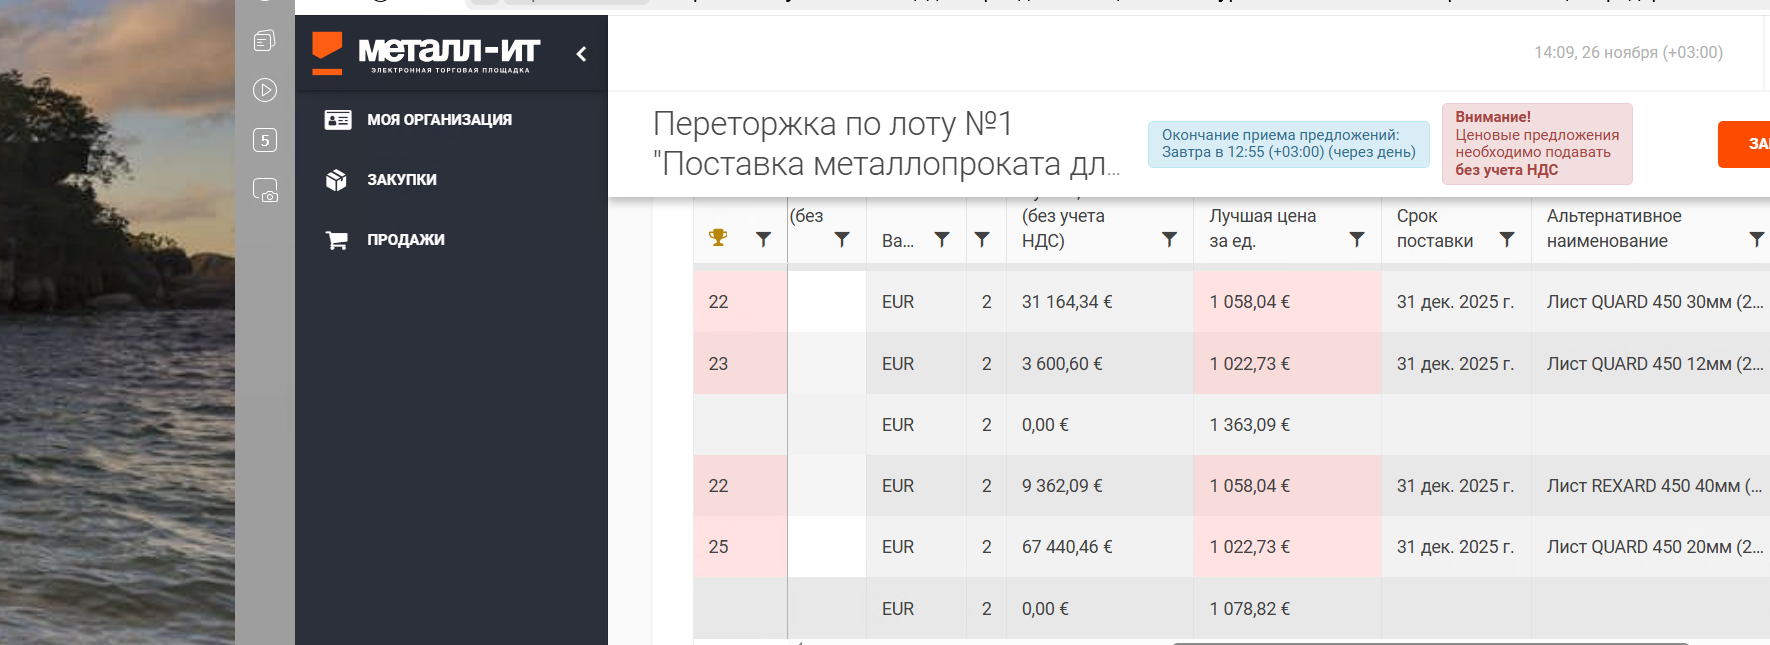
Task: Click the Металл-ИТ logo
Action: coord(427,53)
